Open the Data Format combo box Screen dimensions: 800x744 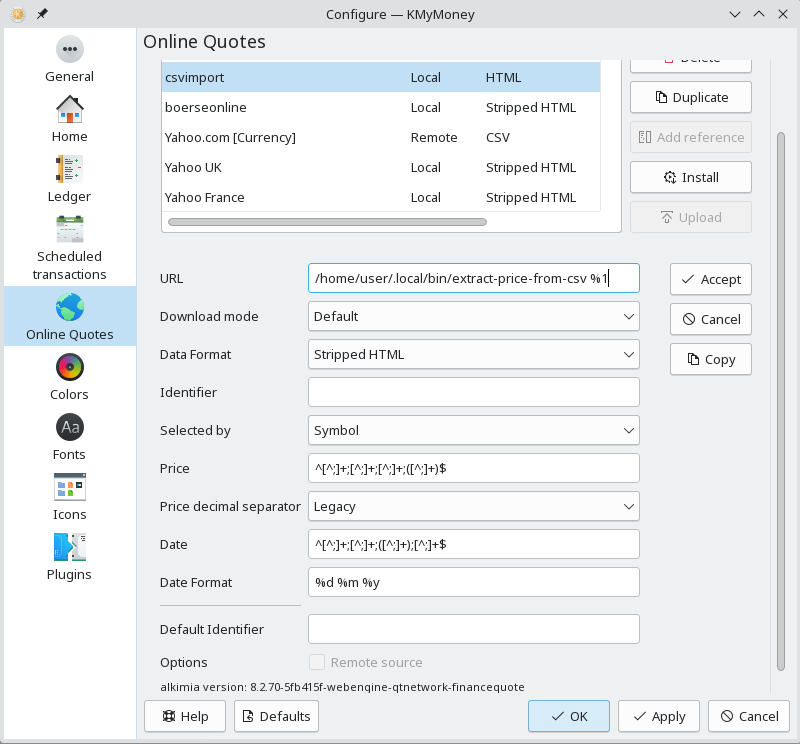(x=473, y=354)
